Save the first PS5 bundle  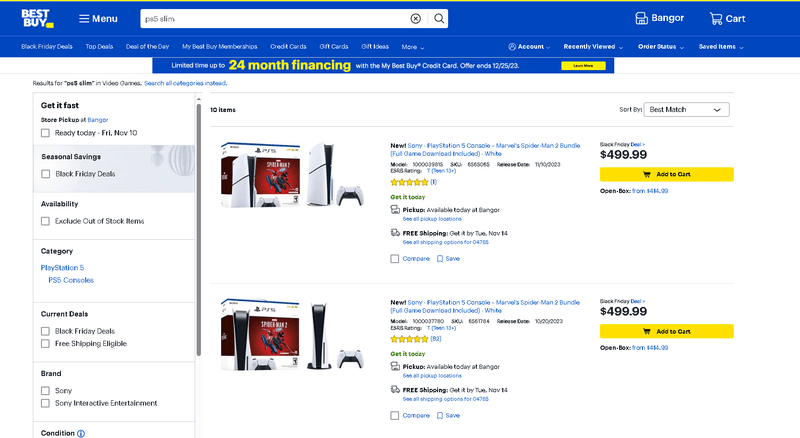448,258
